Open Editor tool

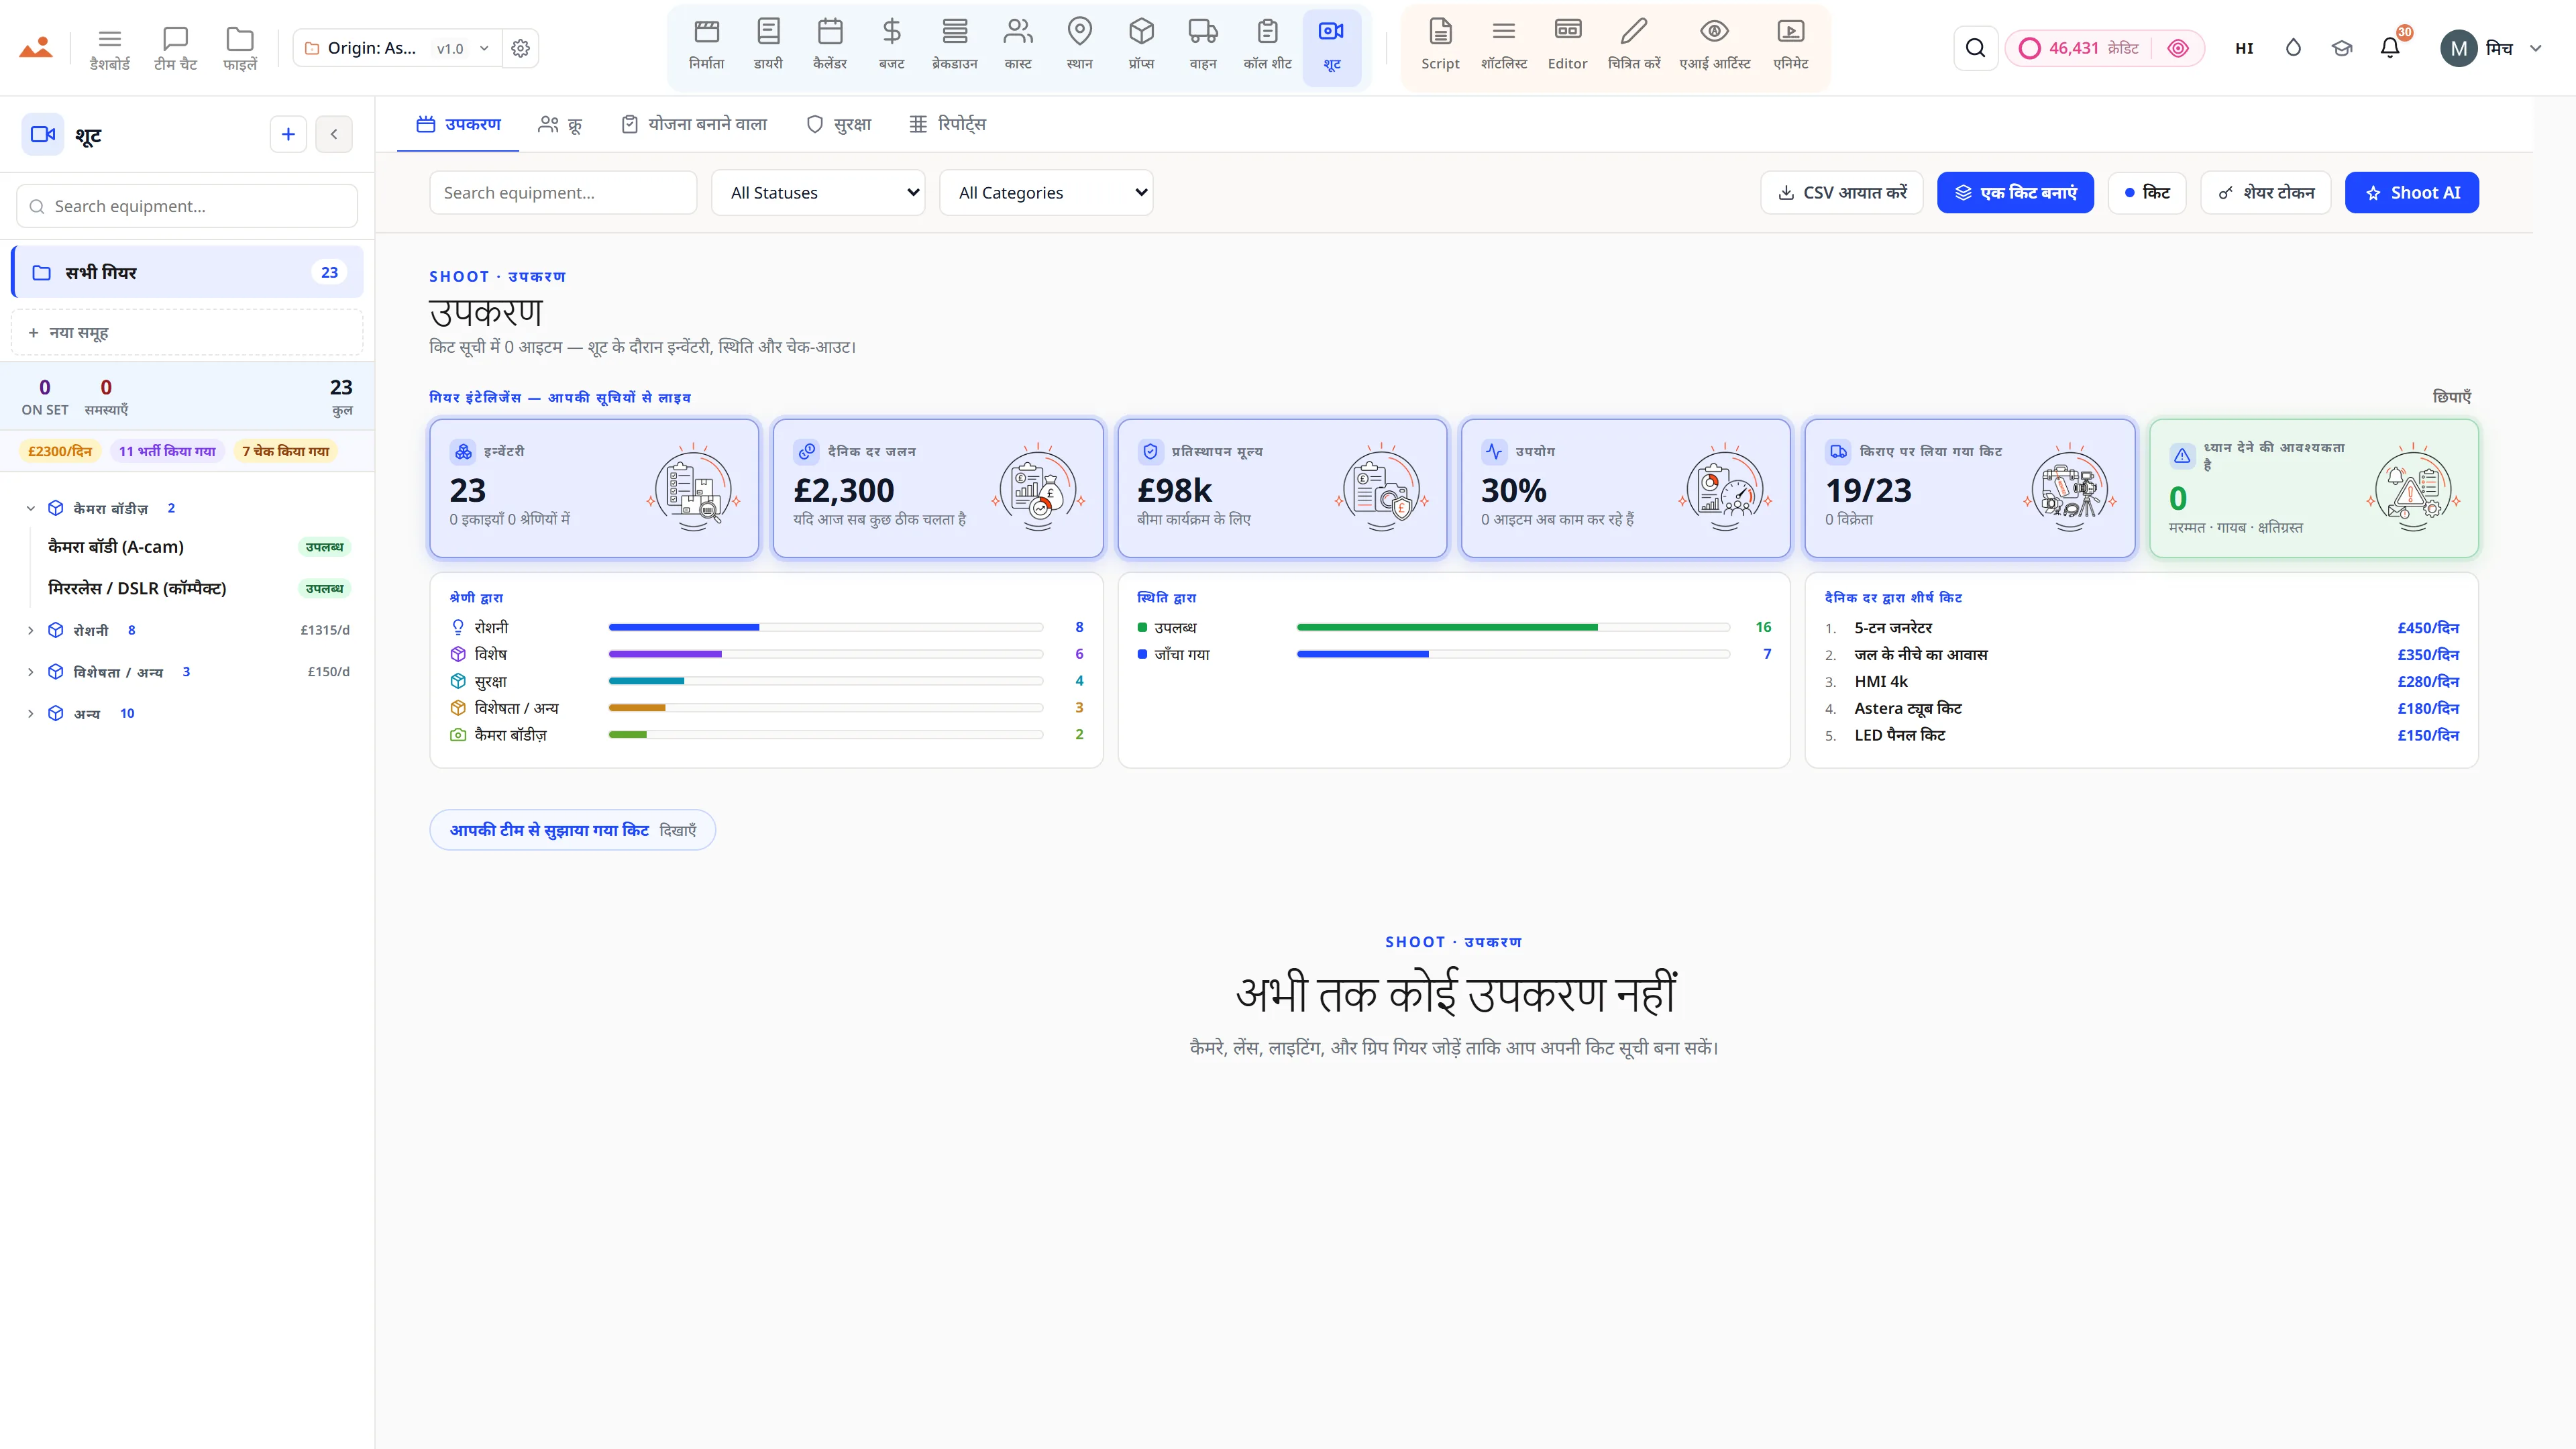click(1567, 47)
